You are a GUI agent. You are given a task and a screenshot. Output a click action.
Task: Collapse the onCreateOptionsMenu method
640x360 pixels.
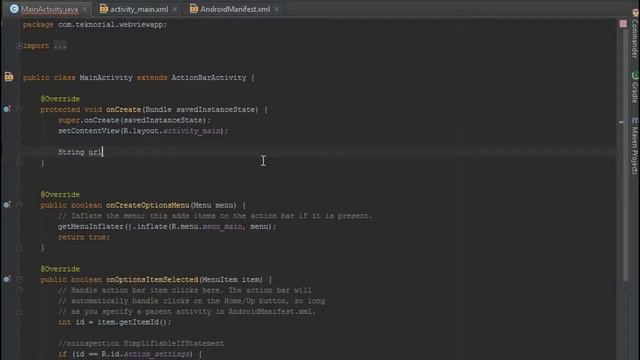19,205
